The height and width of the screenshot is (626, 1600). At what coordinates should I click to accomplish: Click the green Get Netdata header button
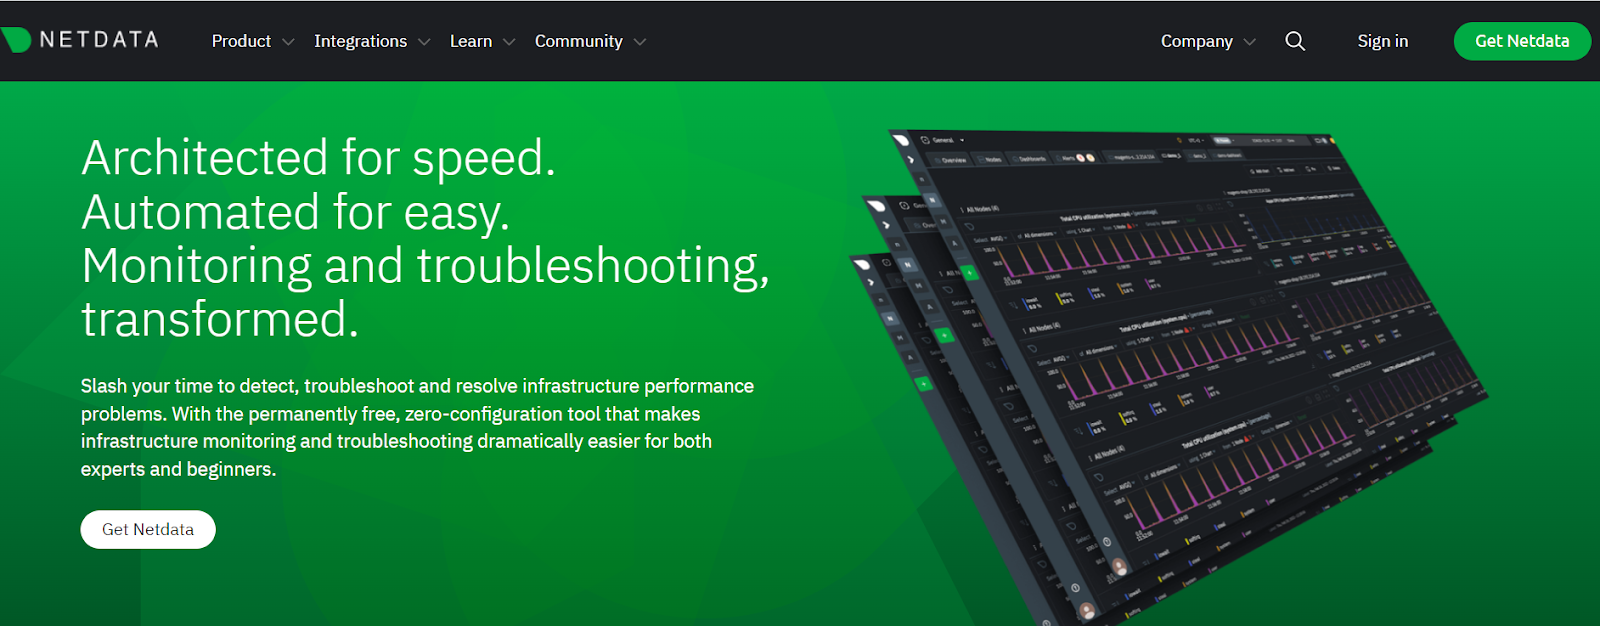pyautogui.click(x=1522, y=41)
